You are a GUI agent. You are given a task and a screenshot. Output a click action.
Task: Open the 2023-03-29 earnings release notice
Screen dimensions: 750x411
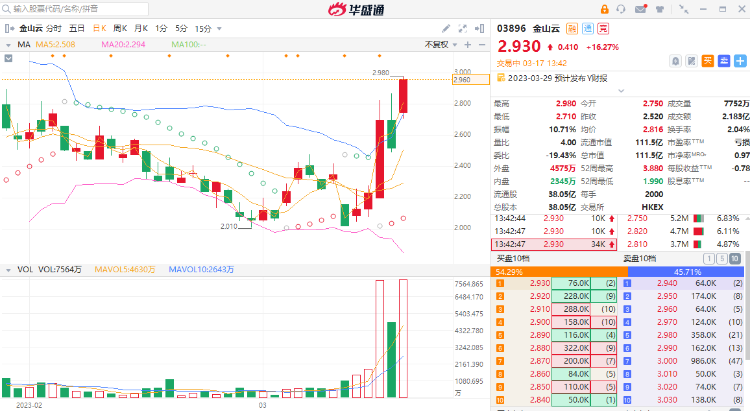tap(557, 78)
